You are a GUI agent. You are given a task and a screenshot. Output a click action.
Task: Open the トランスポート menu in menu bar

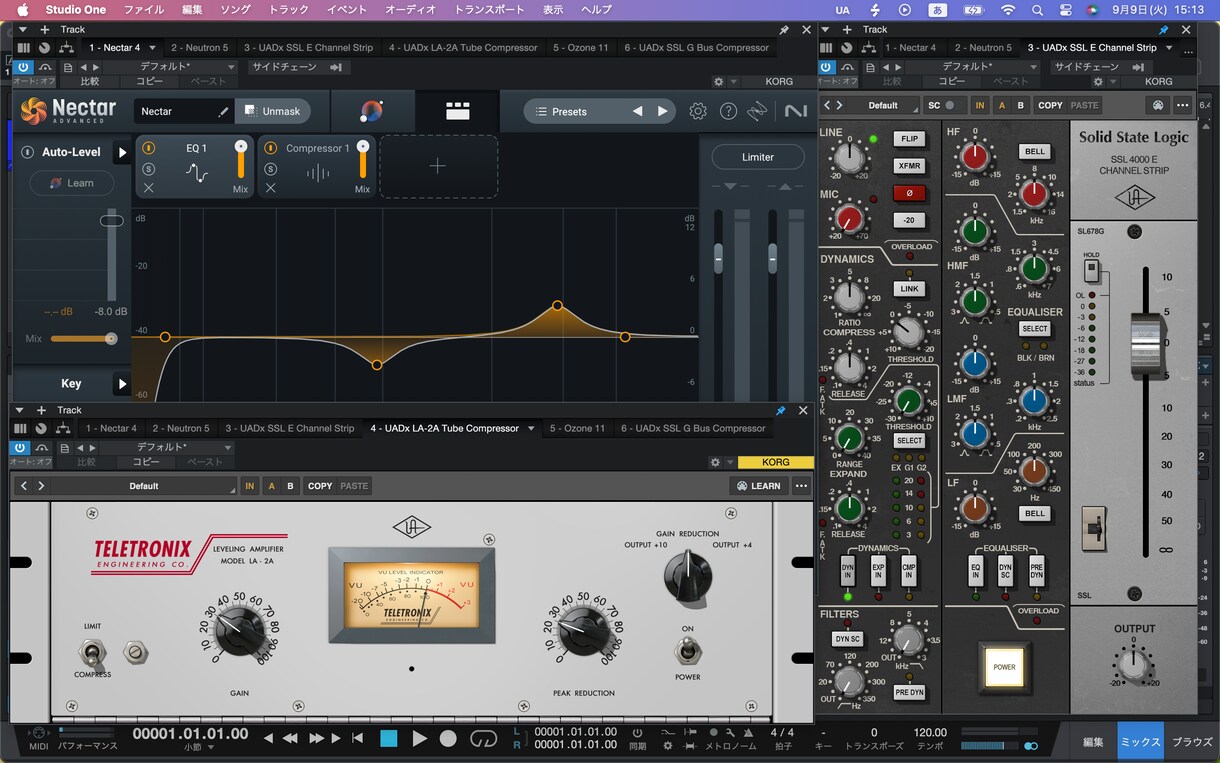pos(489,9)
